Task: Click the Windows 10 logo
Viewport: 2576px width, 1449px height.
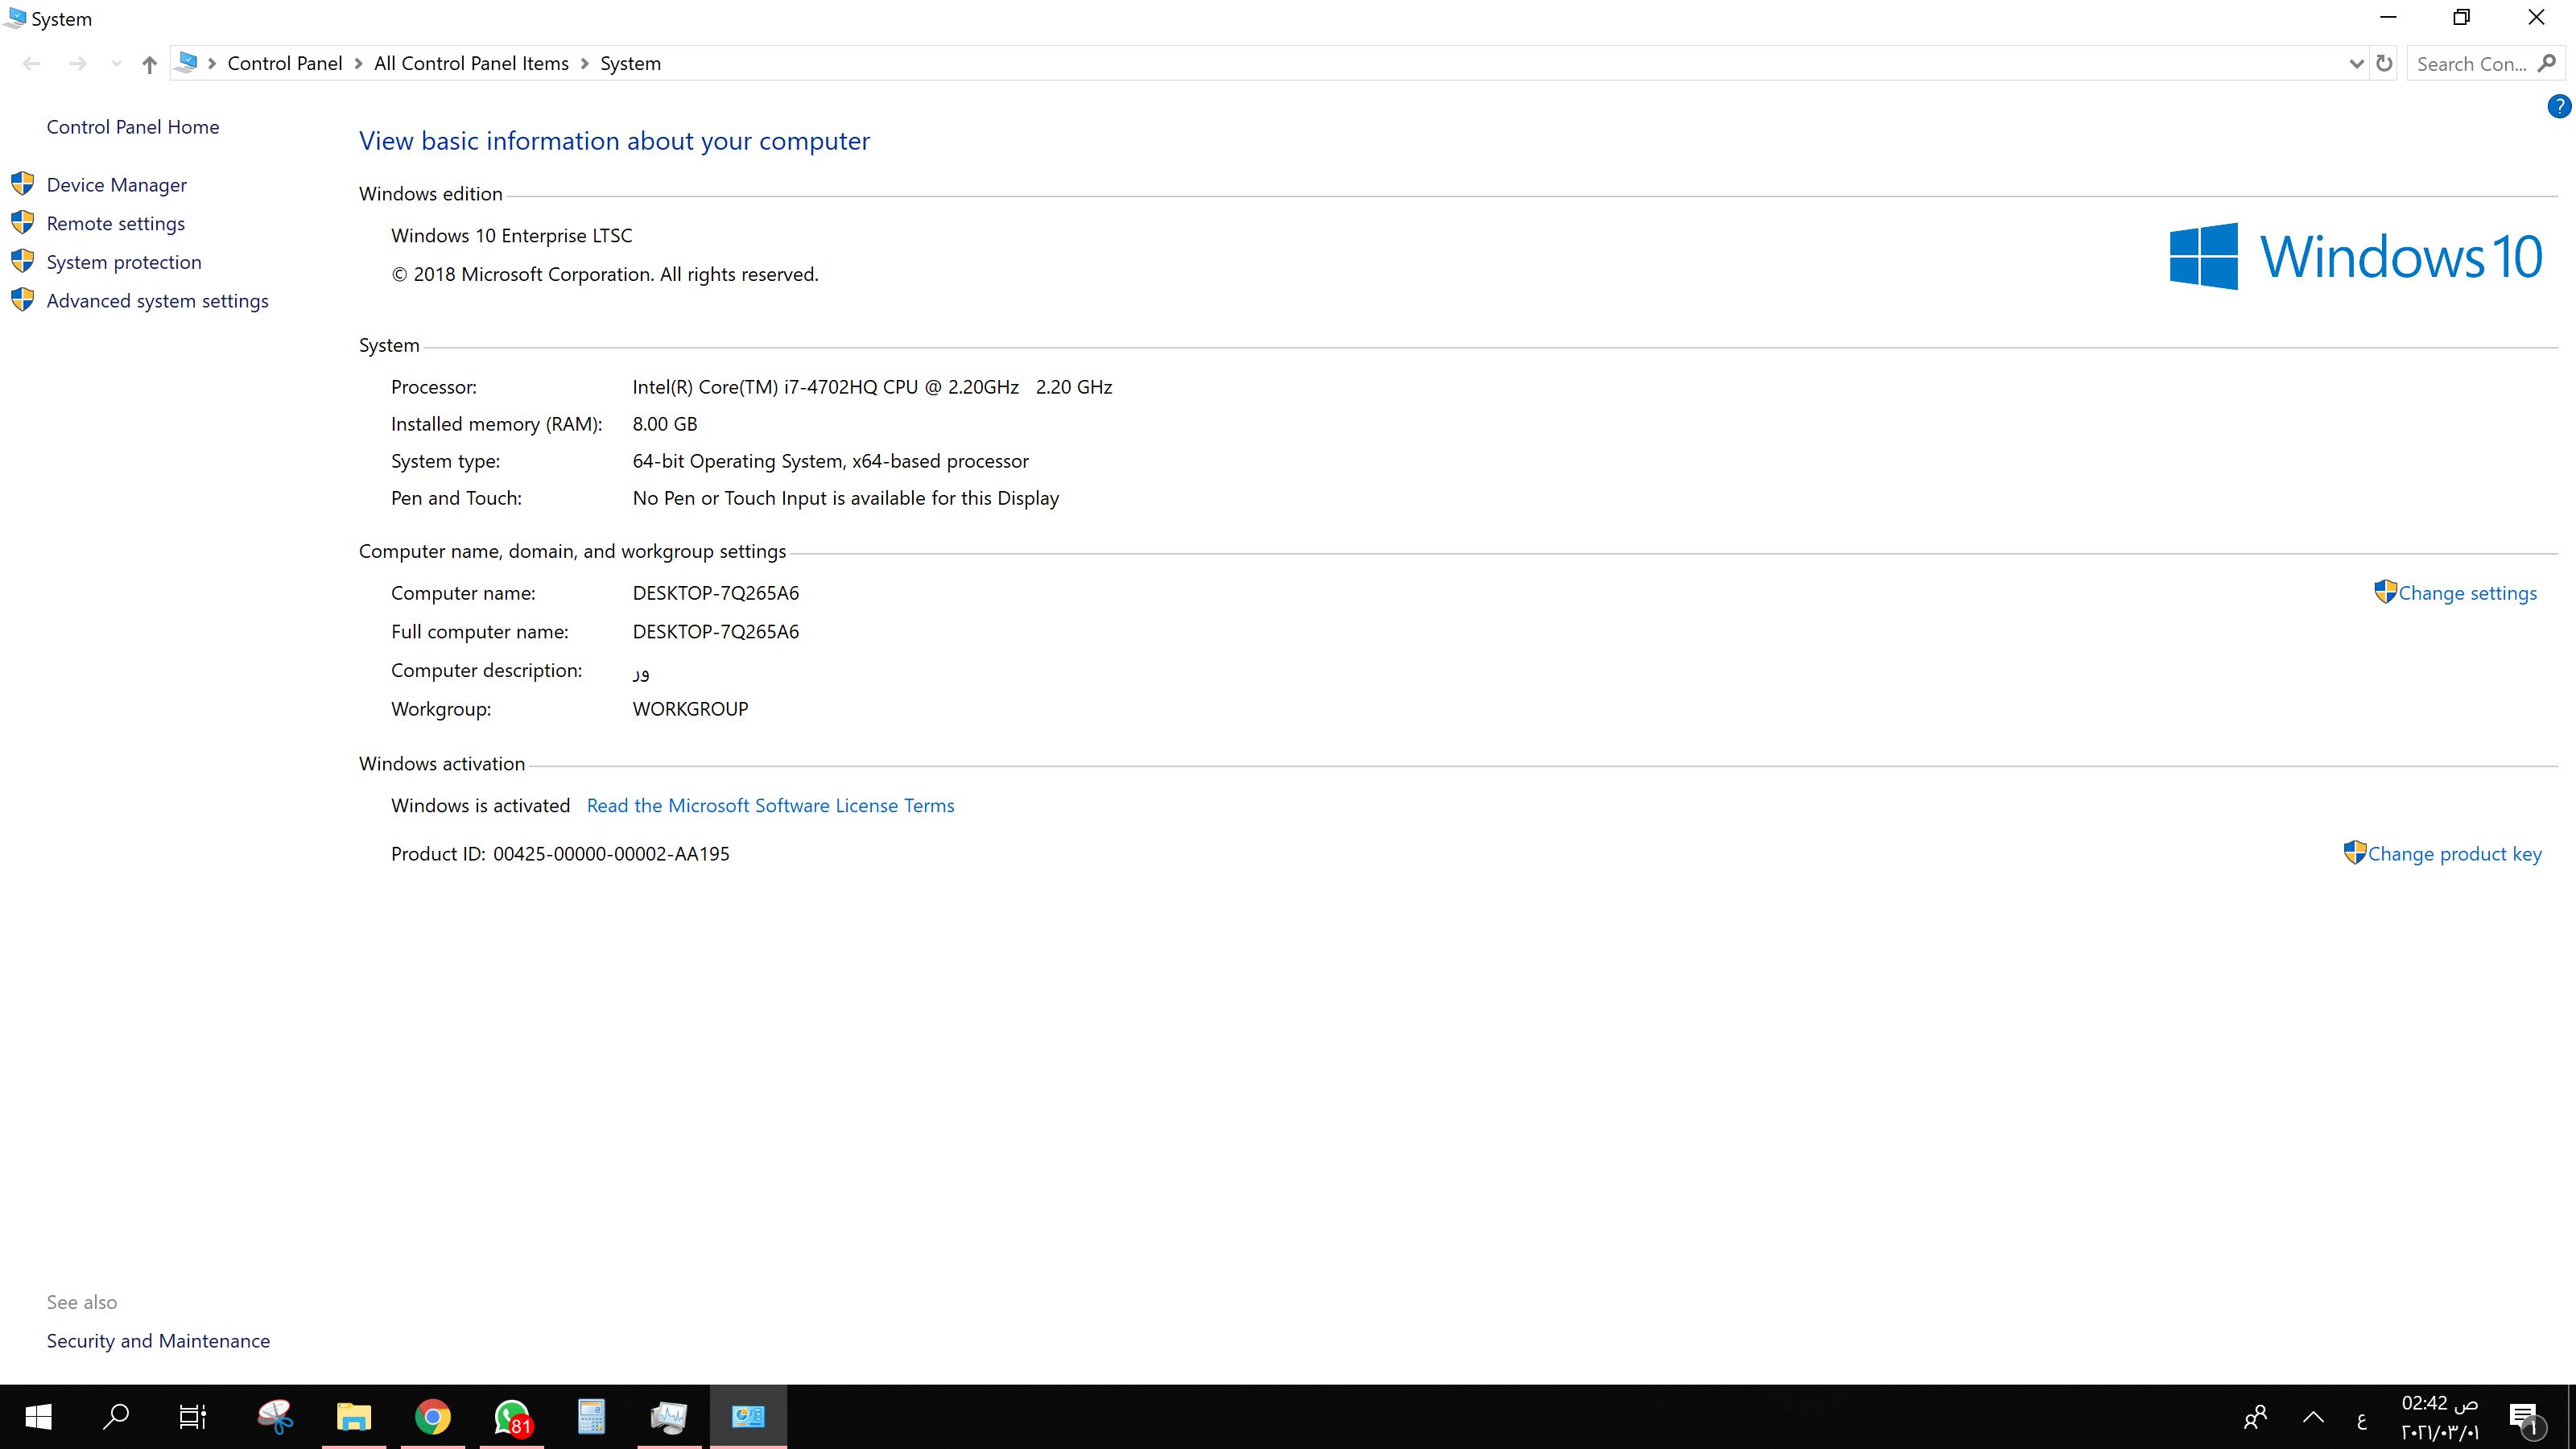Action: [2356, 256]
